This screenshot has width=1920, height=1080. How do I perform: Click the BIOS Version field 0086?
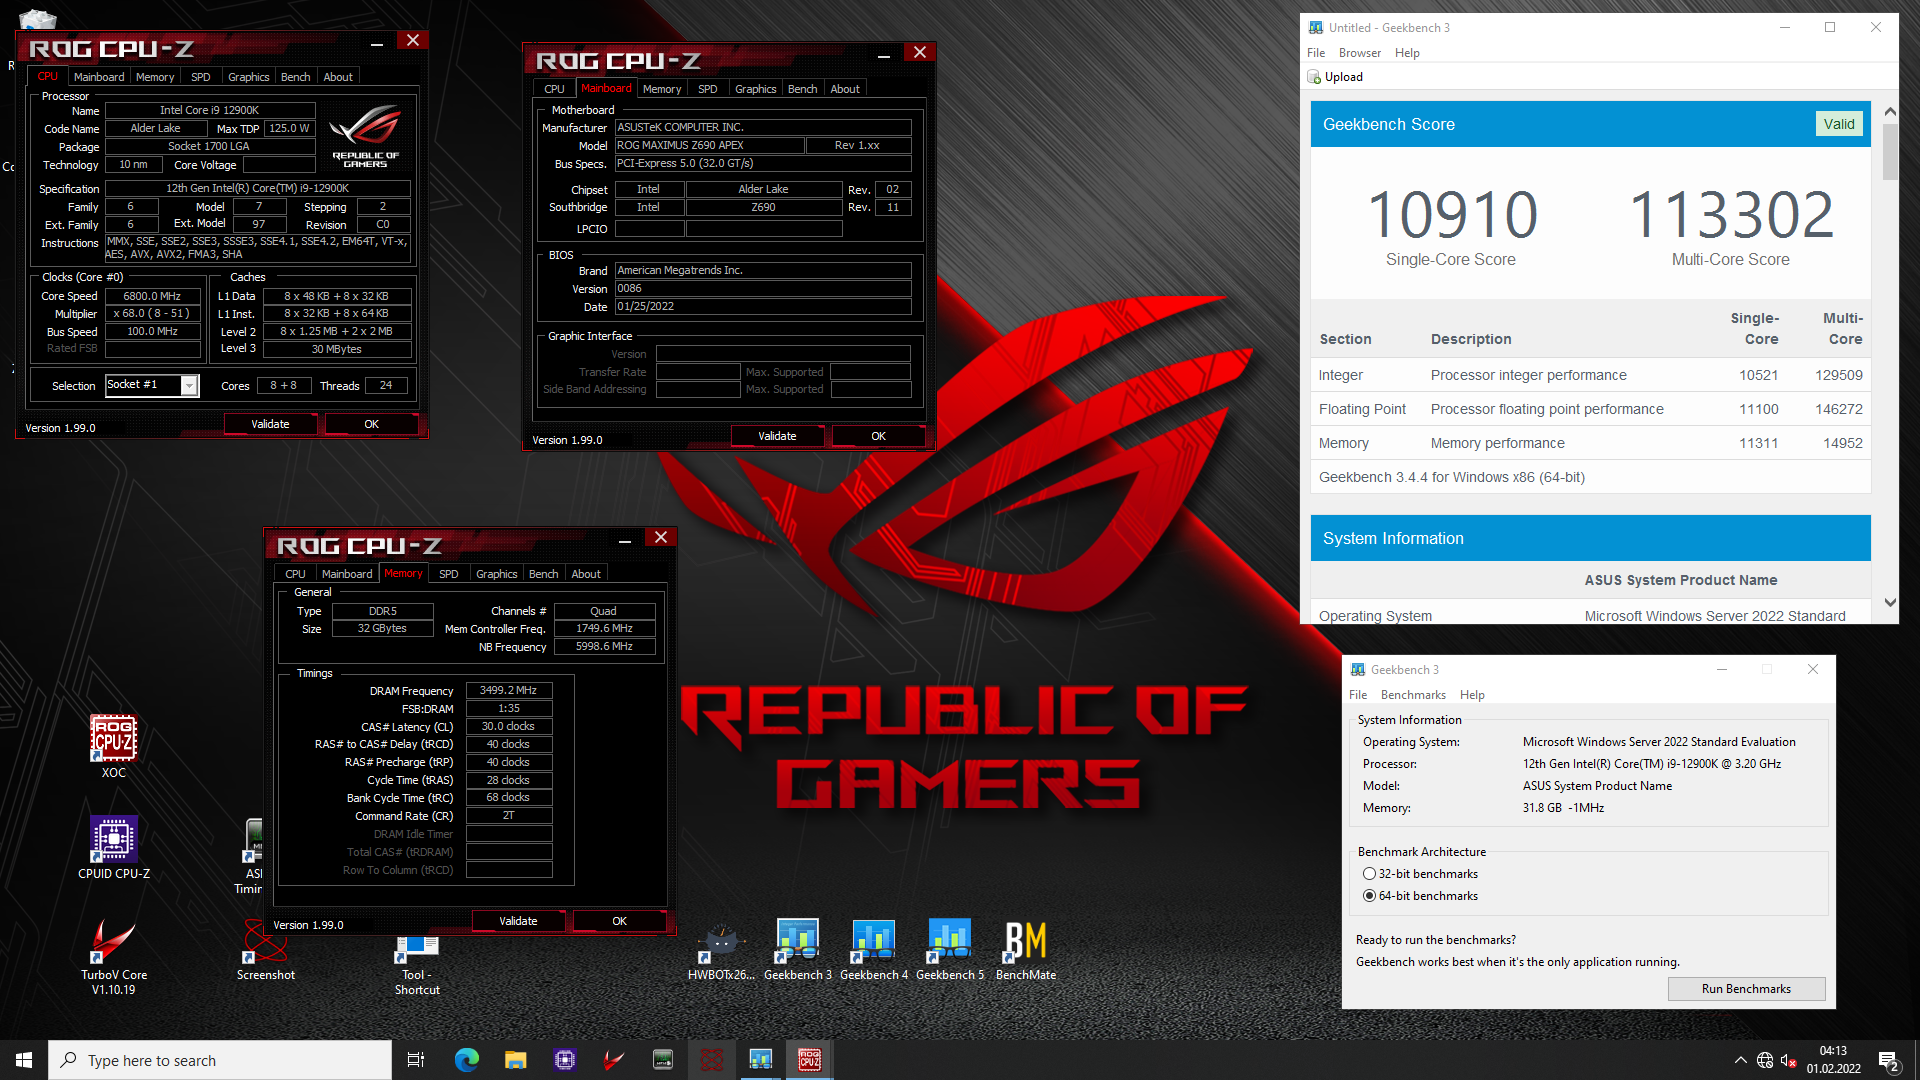click(x=763, y=288)
